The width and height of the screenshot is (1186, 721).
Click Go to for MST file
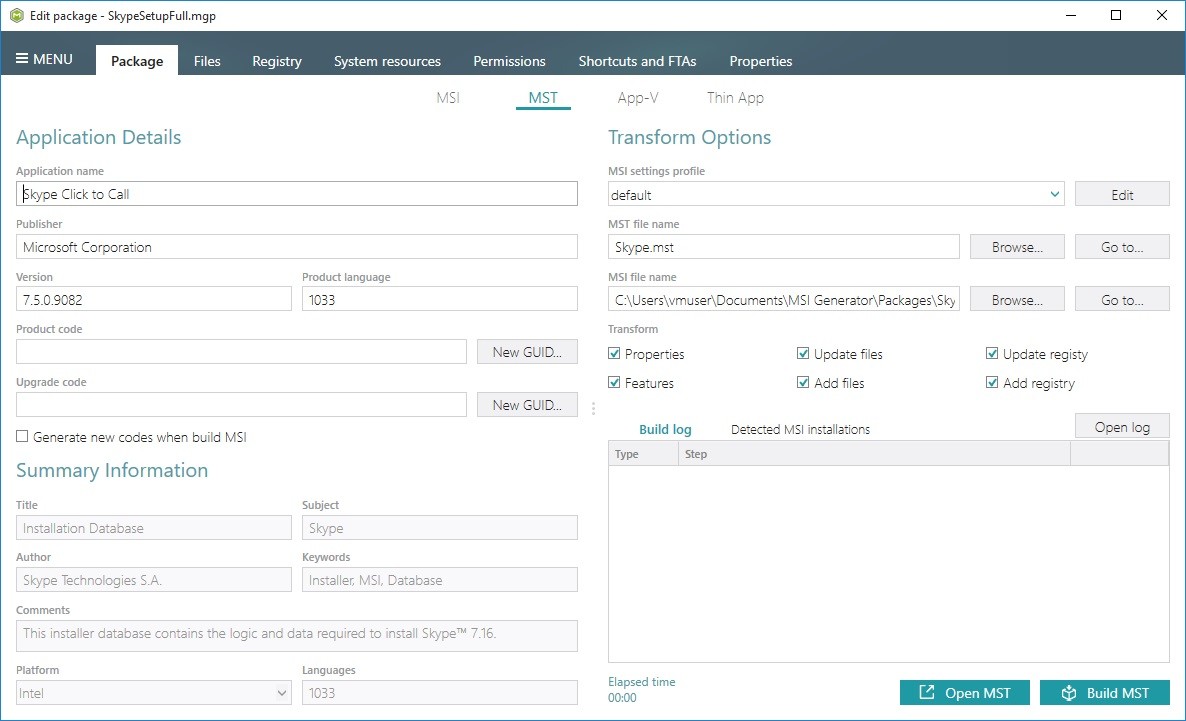(1122, 247)
